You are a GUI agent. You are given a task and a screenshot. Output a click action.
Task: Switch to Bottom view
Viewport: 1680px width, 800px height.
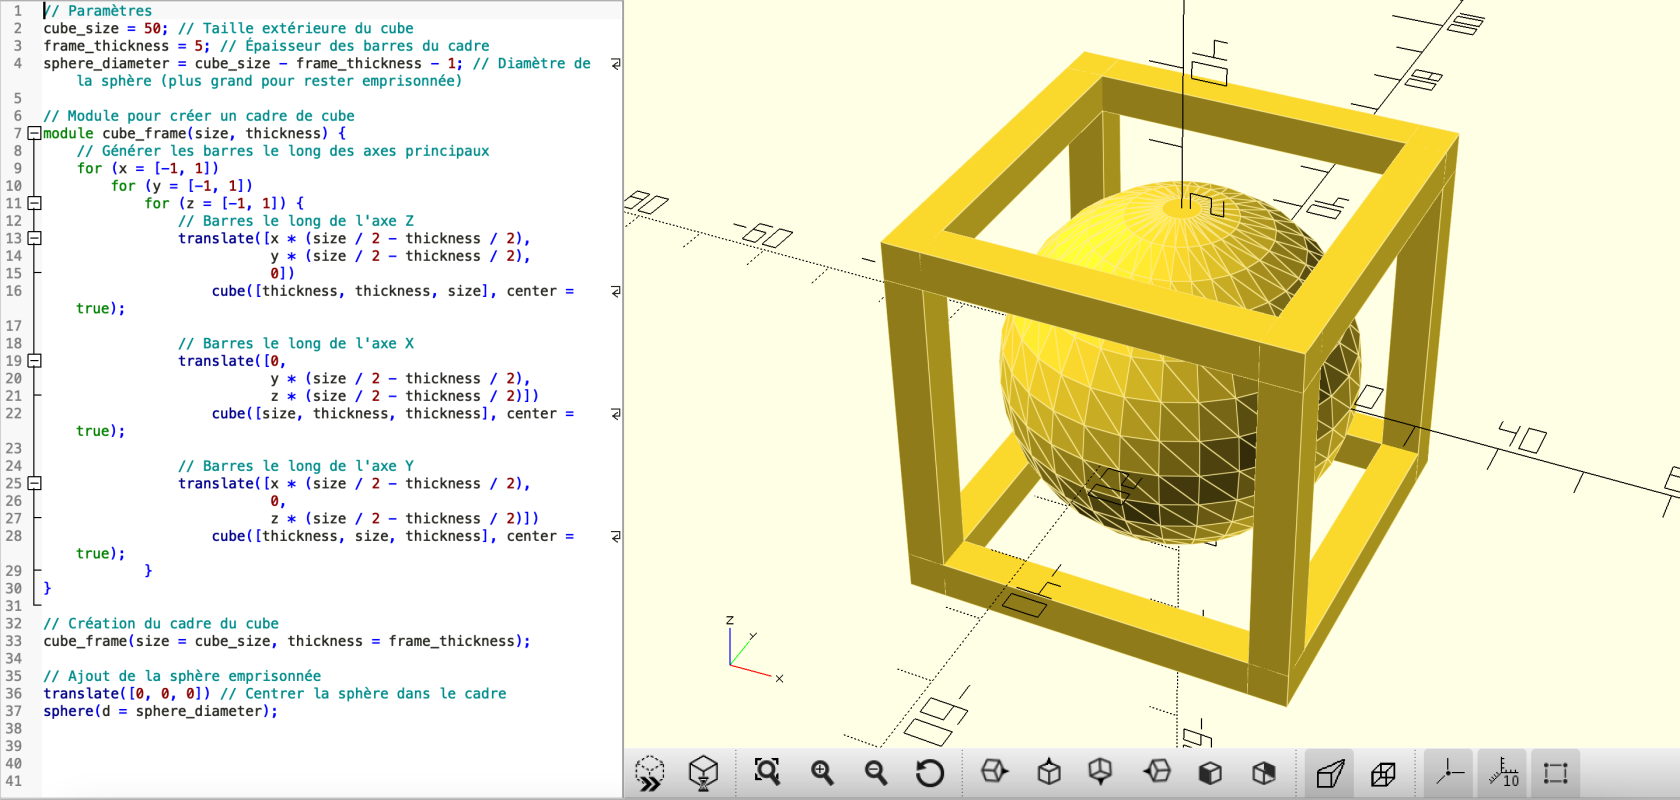1101,772
